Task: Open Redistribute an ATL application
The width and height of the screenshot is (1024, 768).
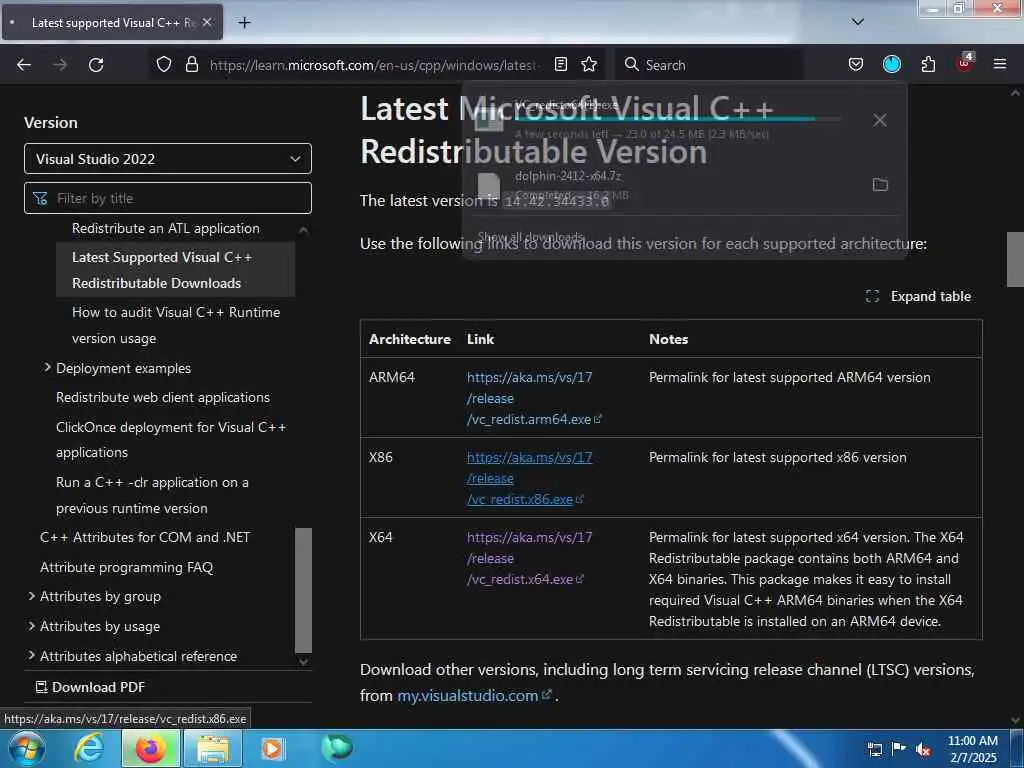Action: (166, 229)
